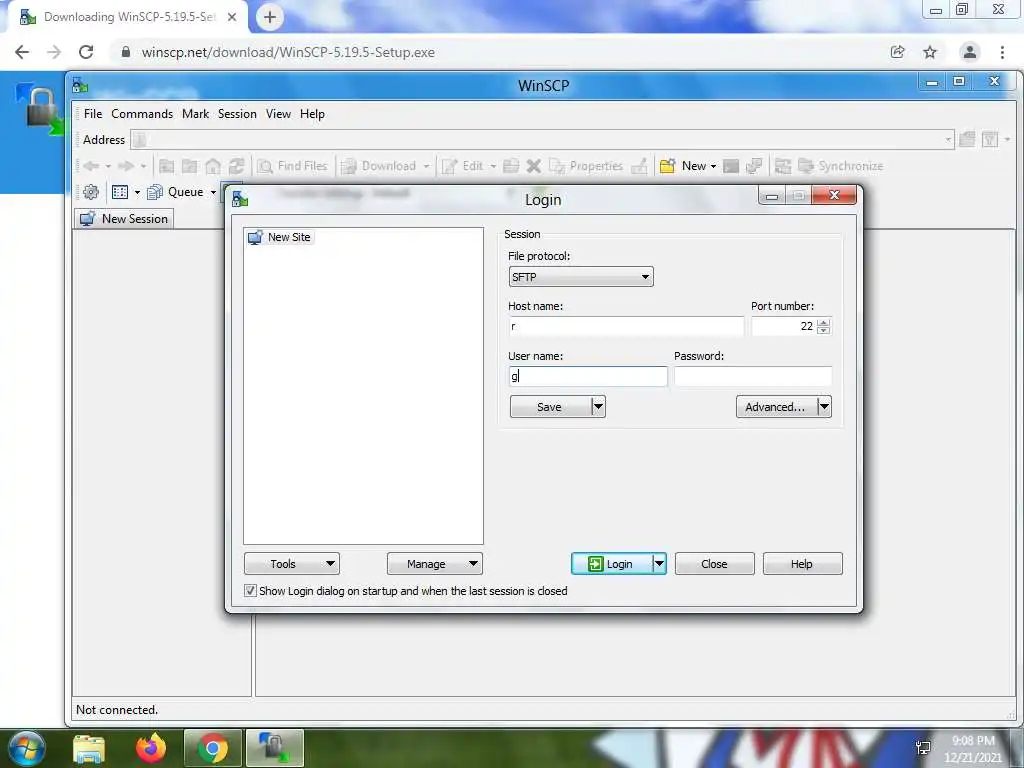Focus the User name input field
Viewport: 1024px width, 768px height.
(588, 376)
